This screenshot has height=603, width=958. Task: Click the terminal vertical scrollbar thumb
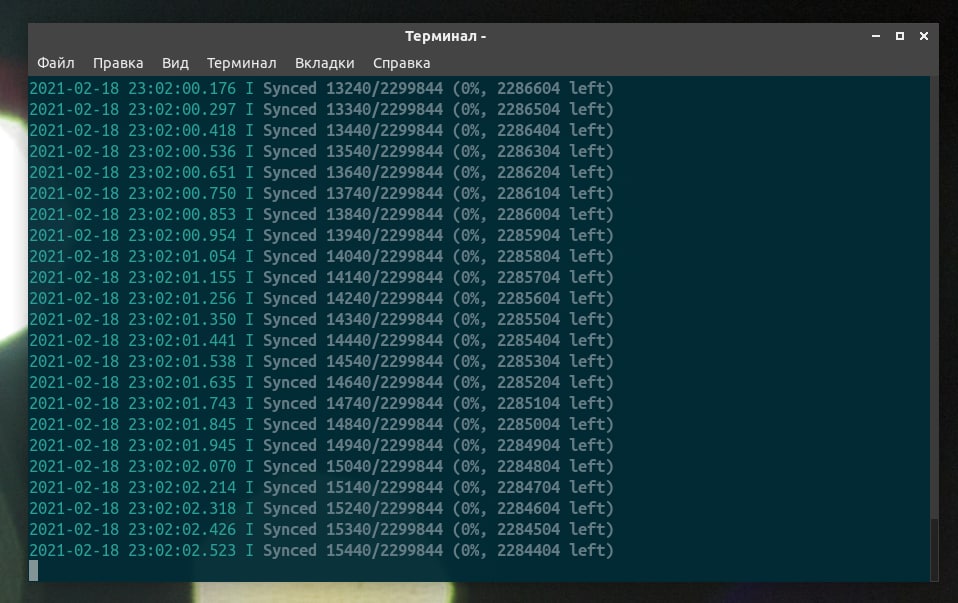coord(934,549)
